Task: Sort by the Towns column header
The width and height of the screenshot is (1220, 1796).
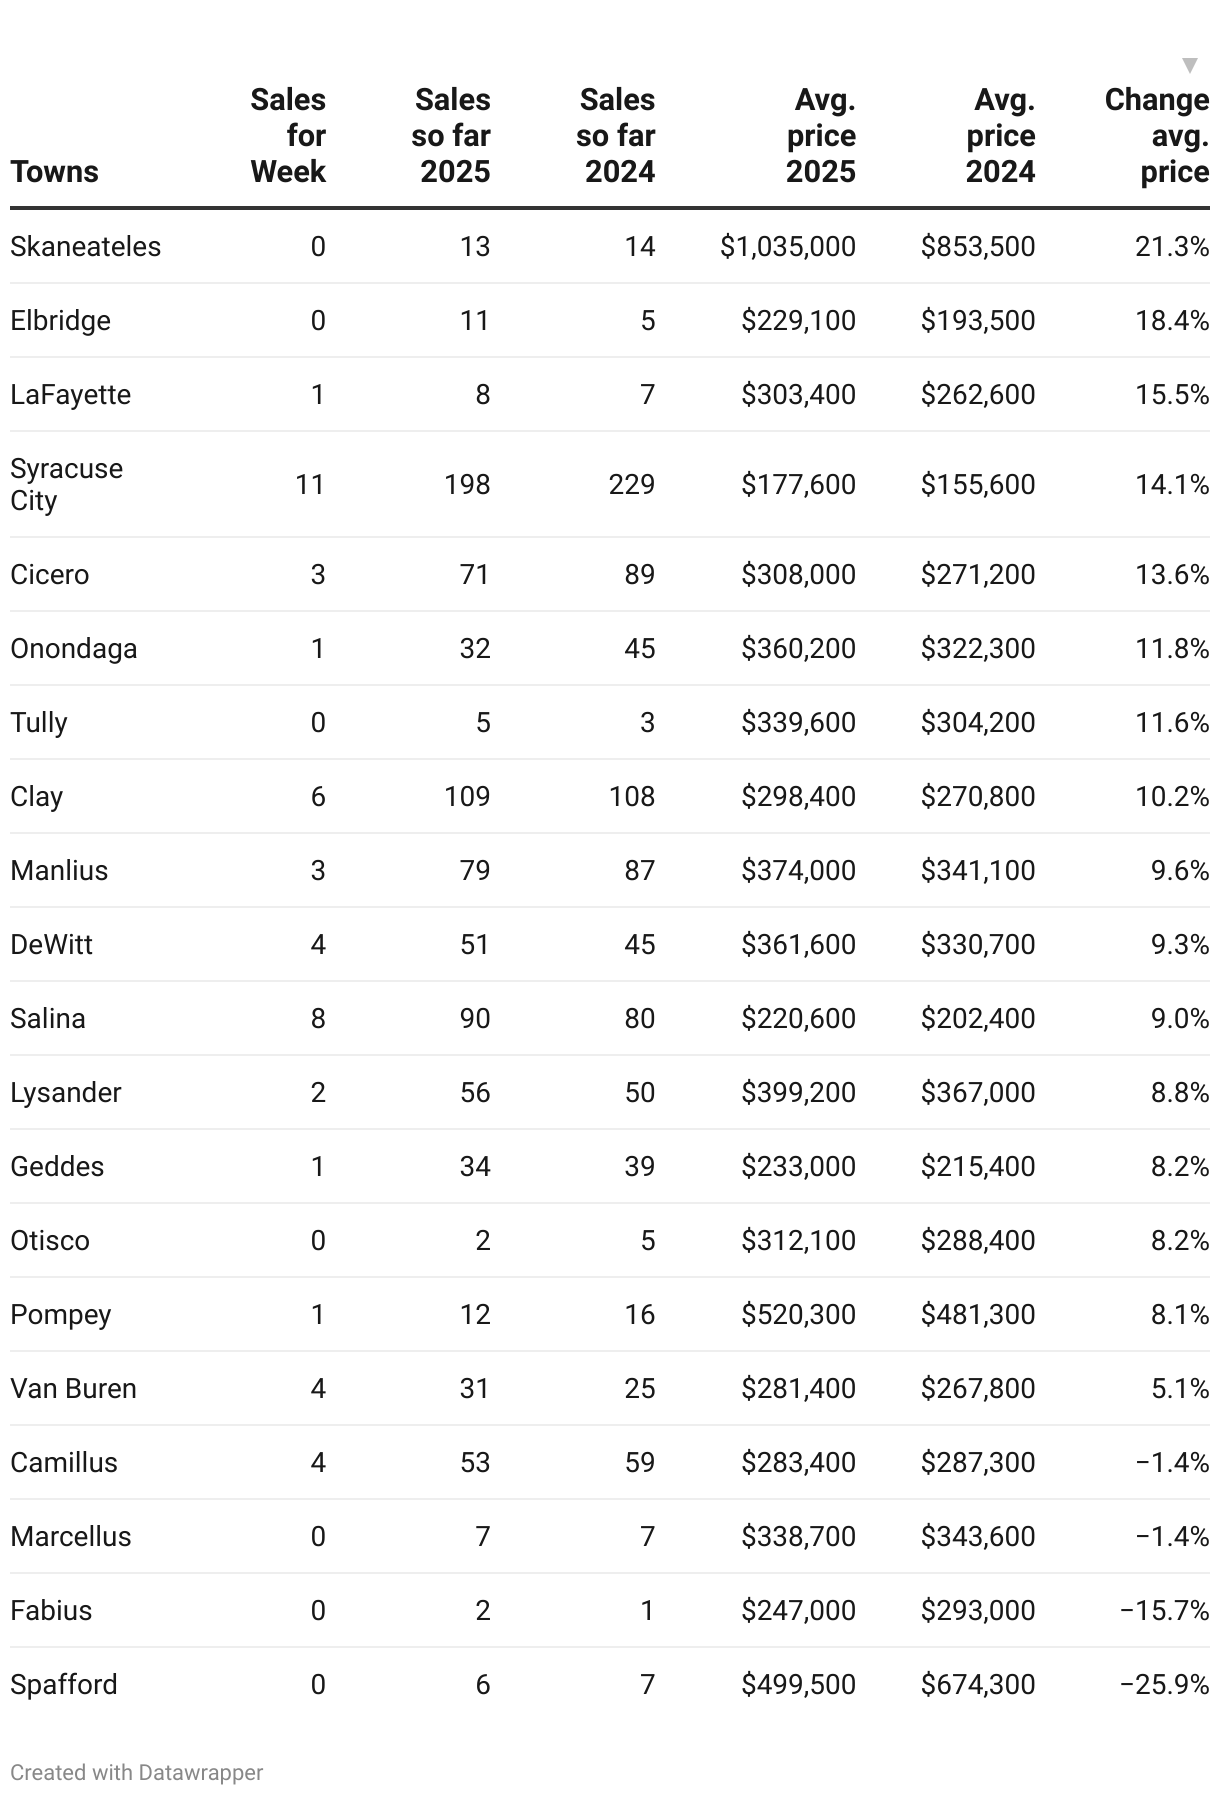Action: pyautogui.click(x=54, y=172)
